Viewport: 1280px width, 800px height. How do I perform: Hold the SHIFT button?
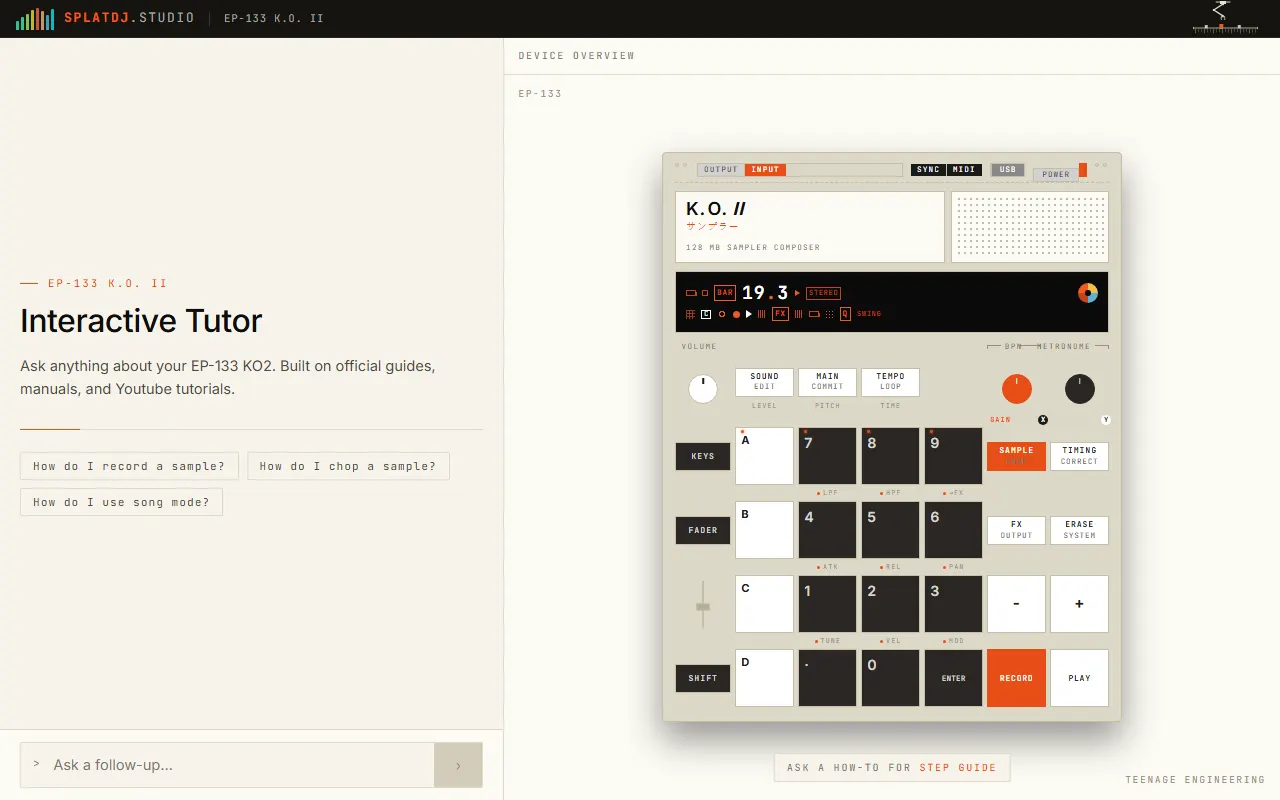coord(703,679)
